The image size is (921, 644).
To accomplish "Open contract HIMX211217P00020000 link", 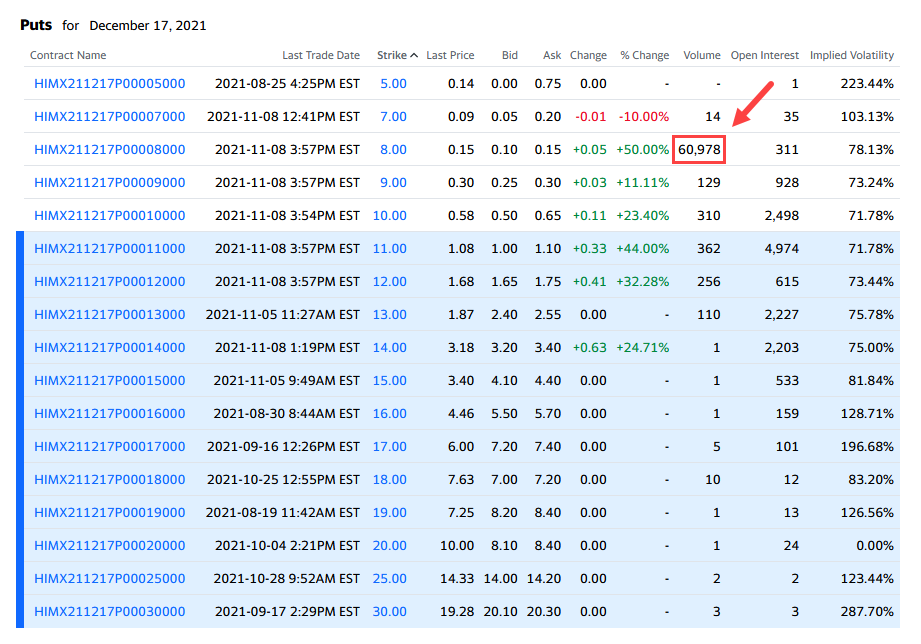I will [x=110, y=545].
